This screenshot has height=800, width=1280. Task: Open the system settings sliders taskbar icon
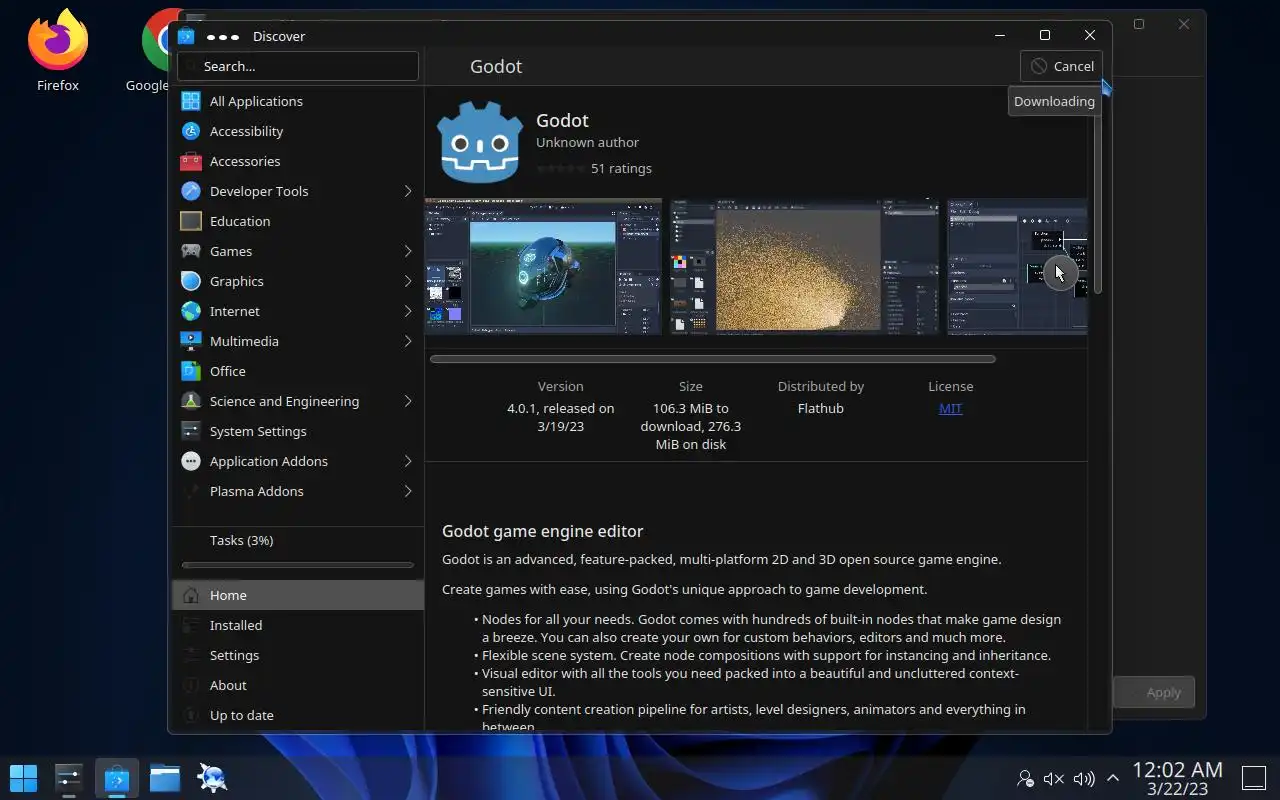point(68,777)
